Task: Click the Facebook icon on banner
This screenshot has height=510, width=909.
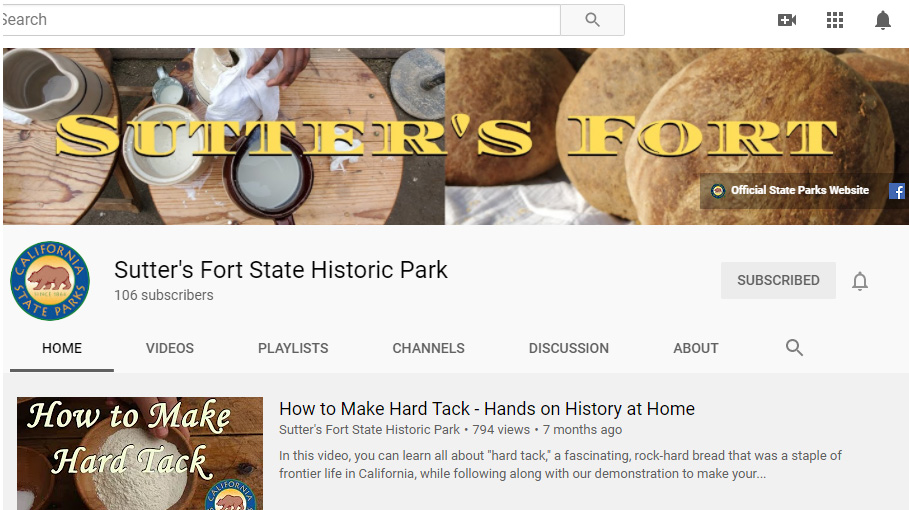Action: tap(897, 191)
